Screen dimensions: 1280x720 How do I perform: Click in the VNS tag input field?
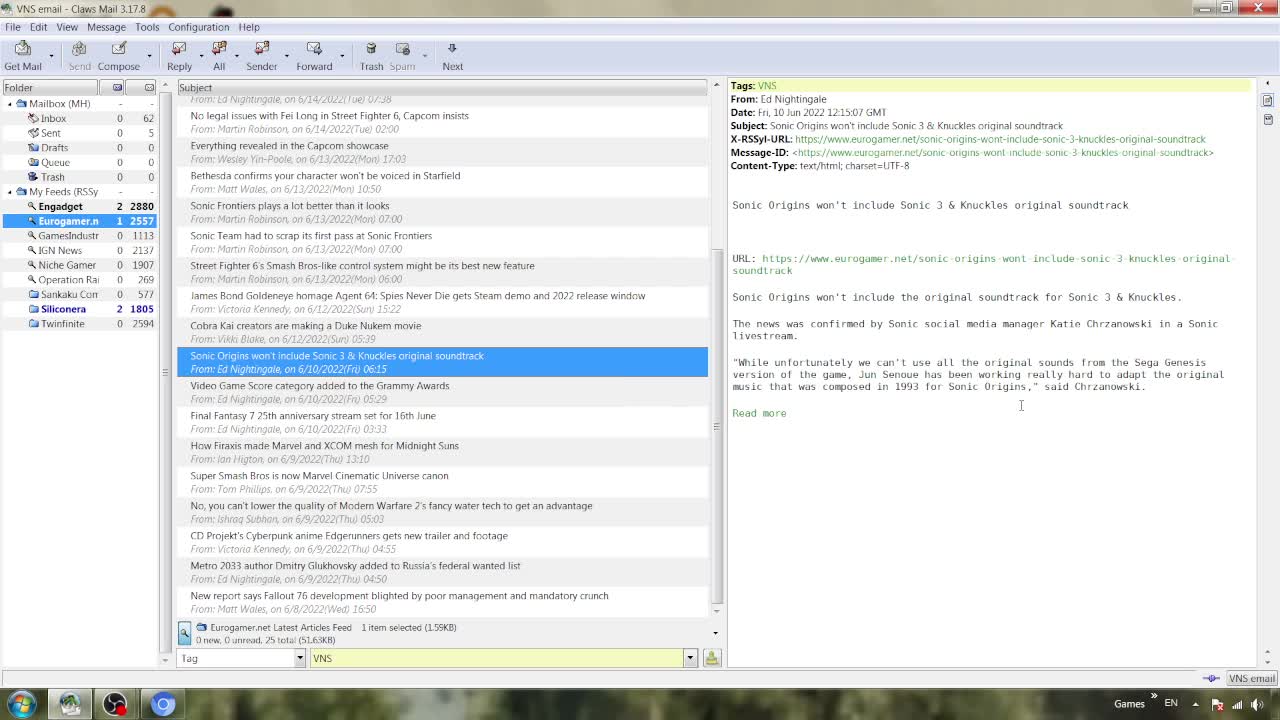tap(496, 658)
